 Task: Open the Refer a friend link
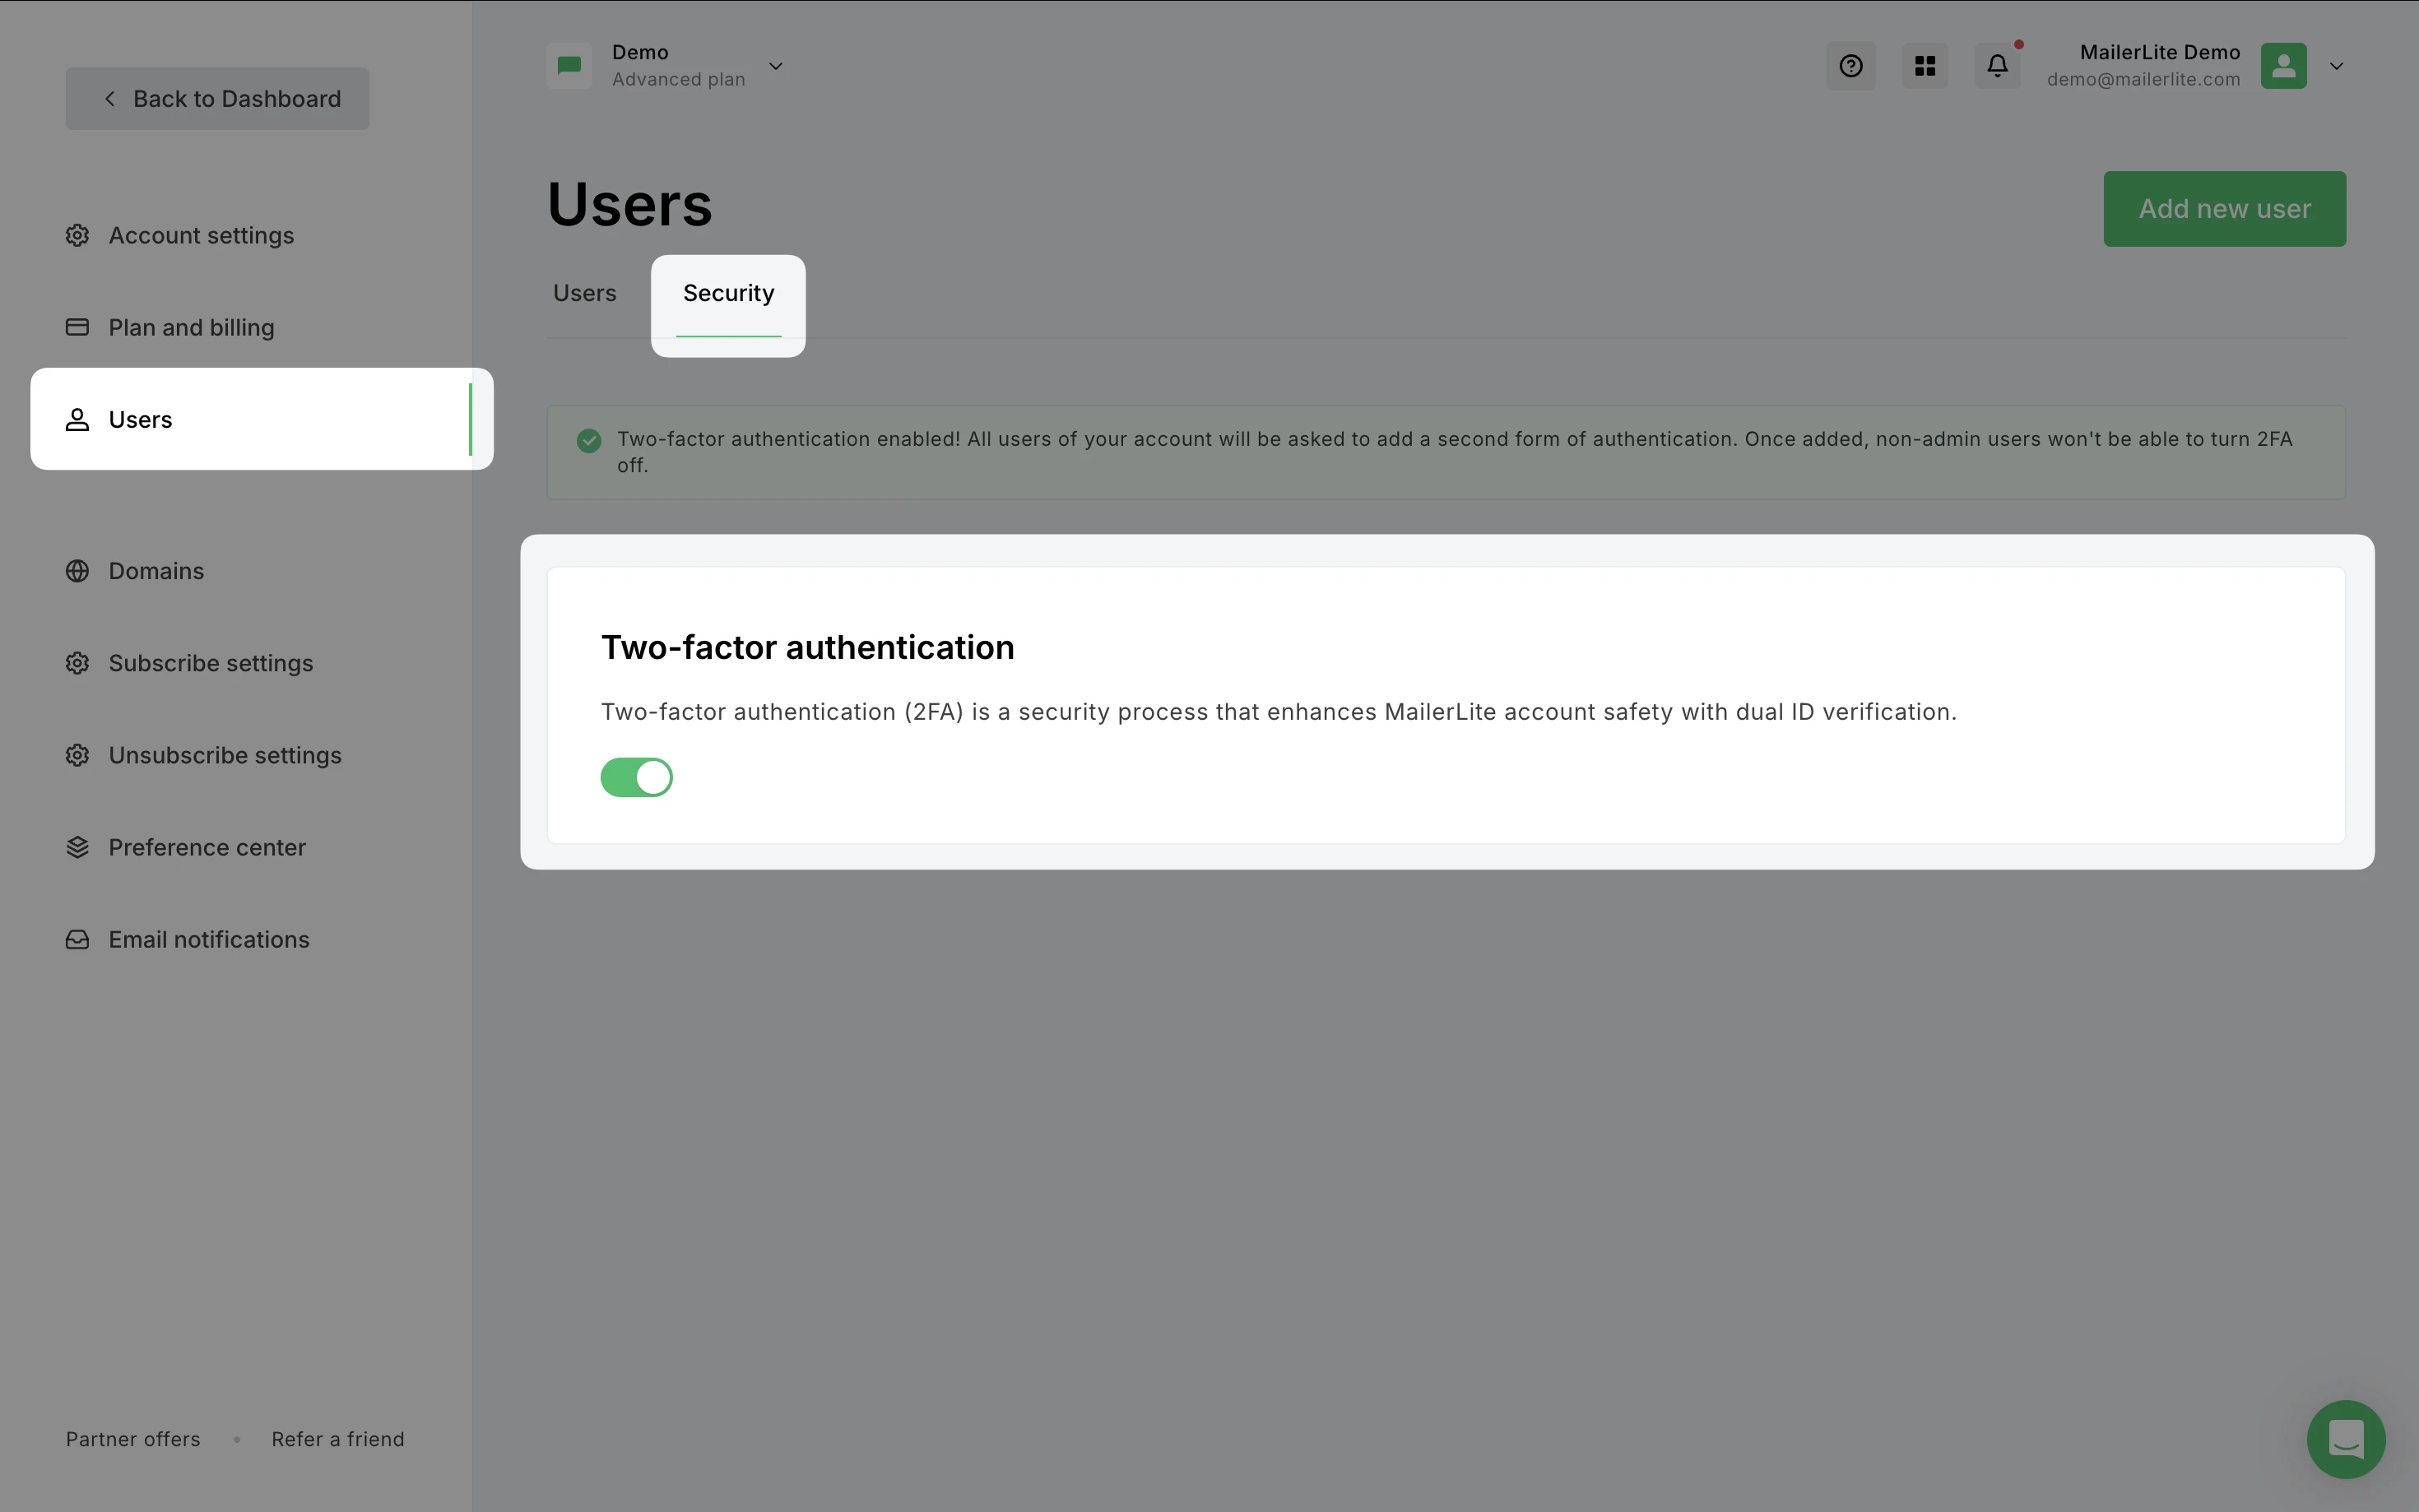click(x=338, y=1439)
